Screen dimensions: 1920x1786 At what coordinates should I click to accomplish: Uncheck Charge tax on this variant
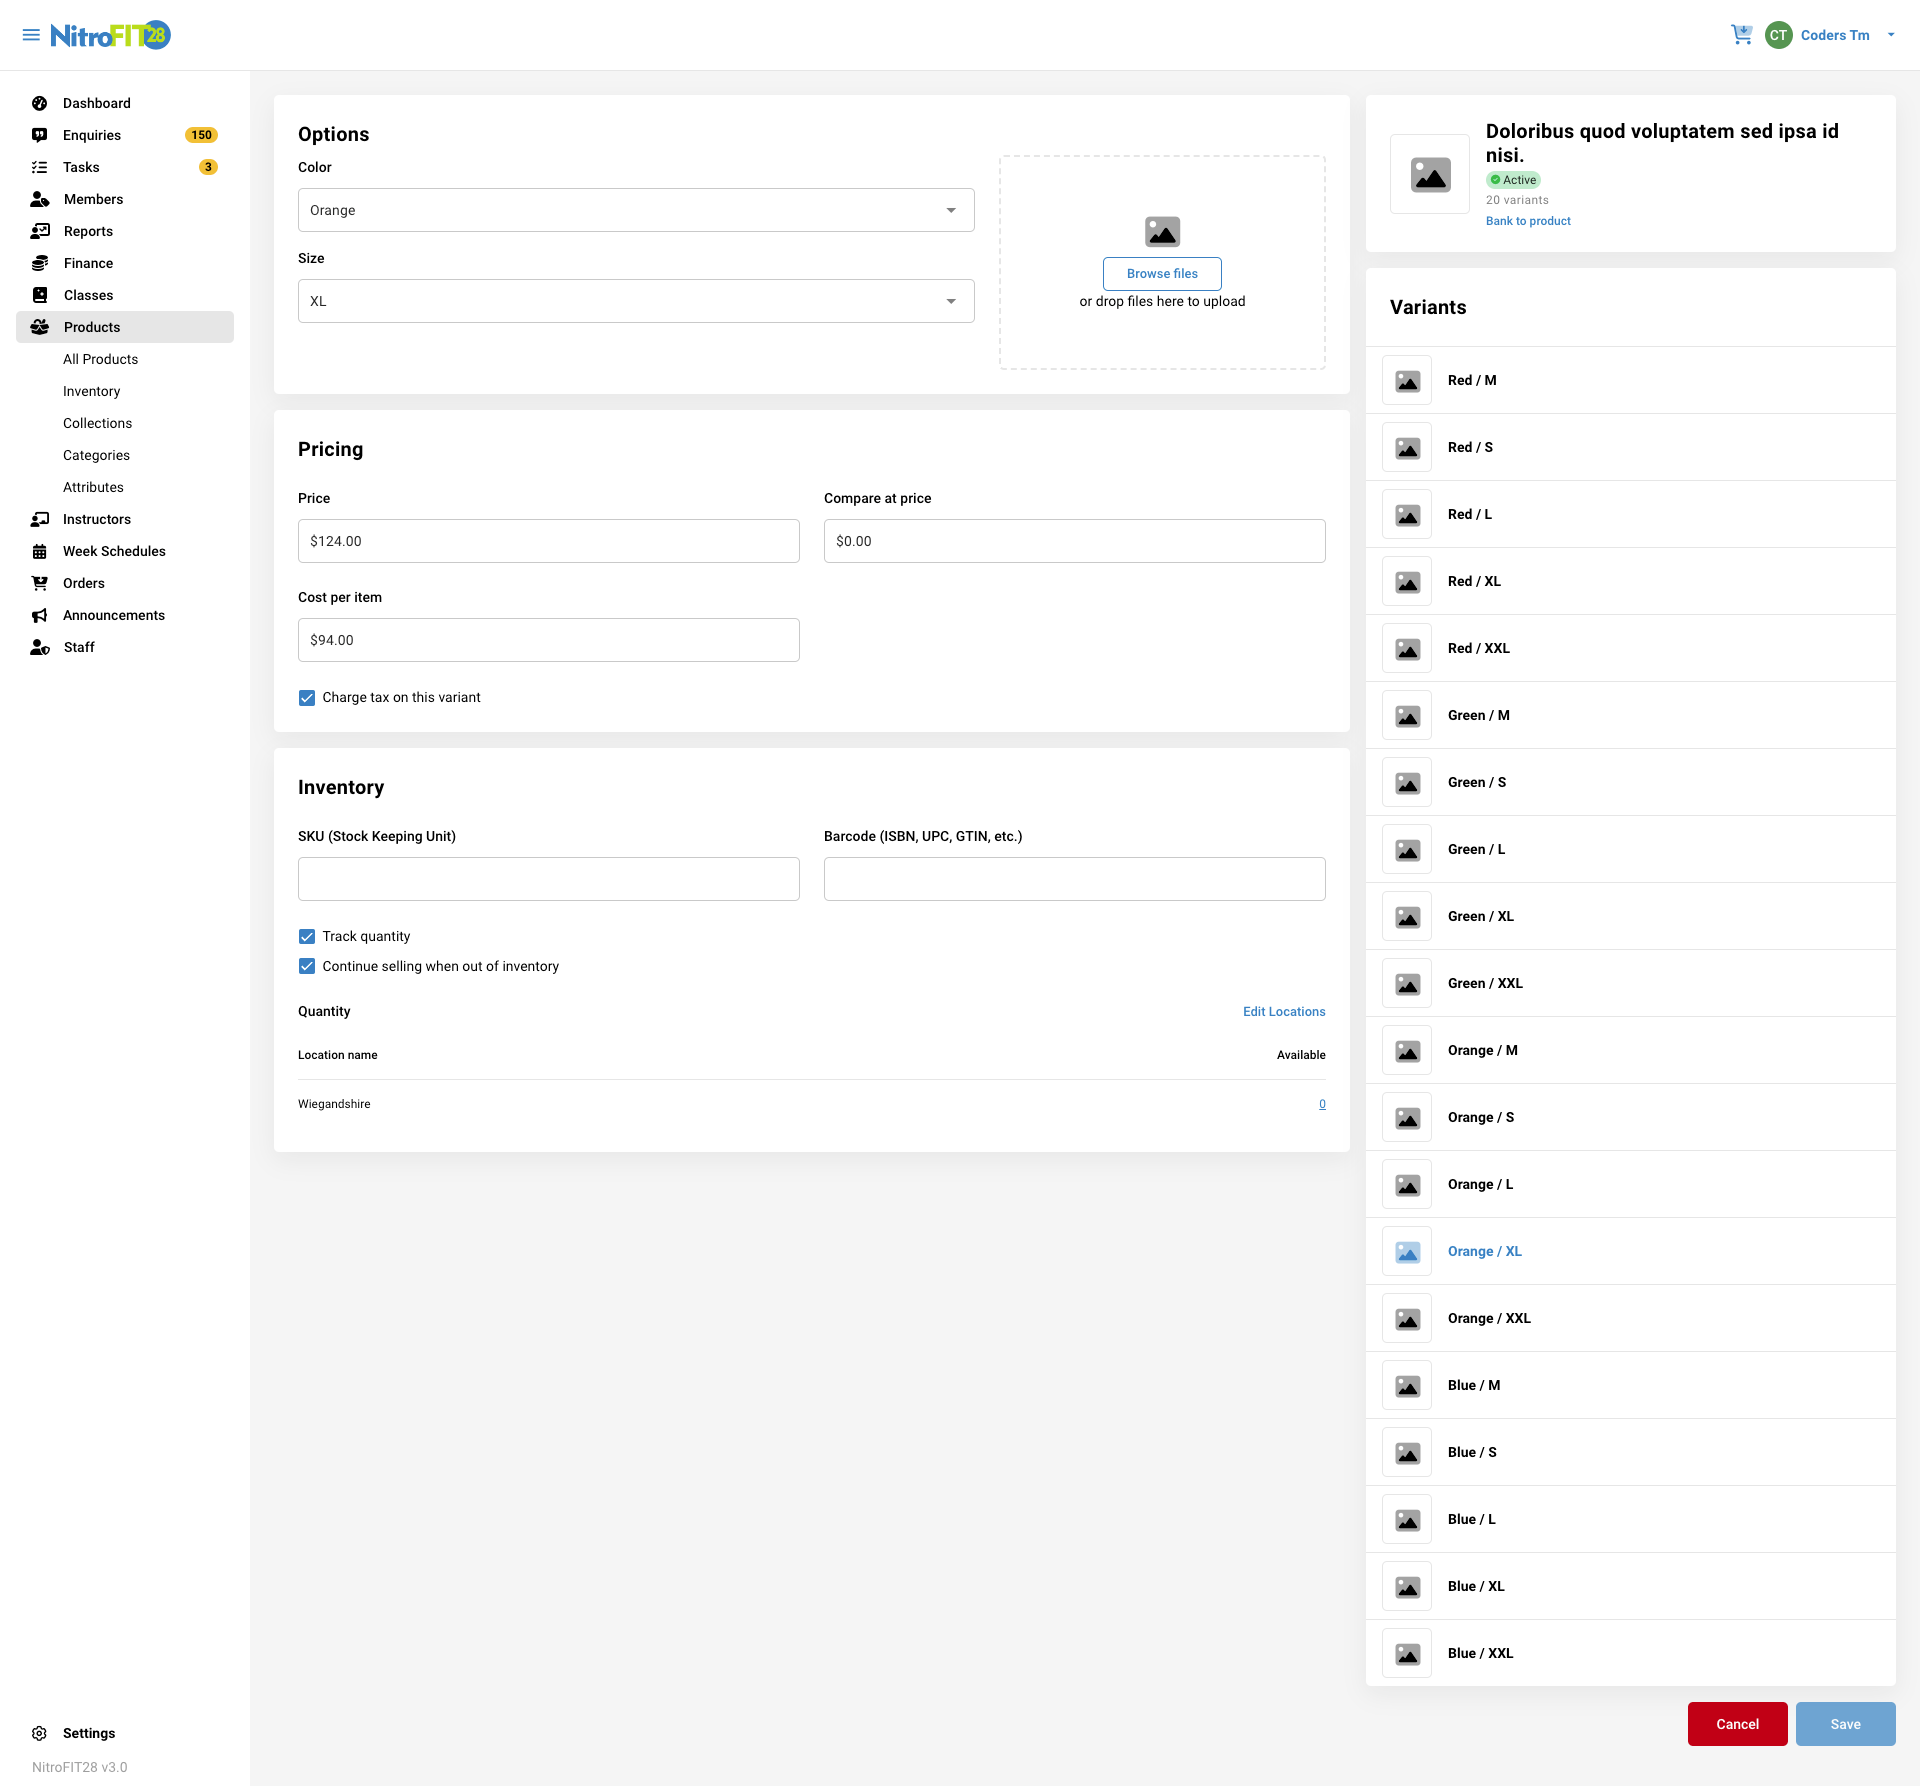[307, 698]
